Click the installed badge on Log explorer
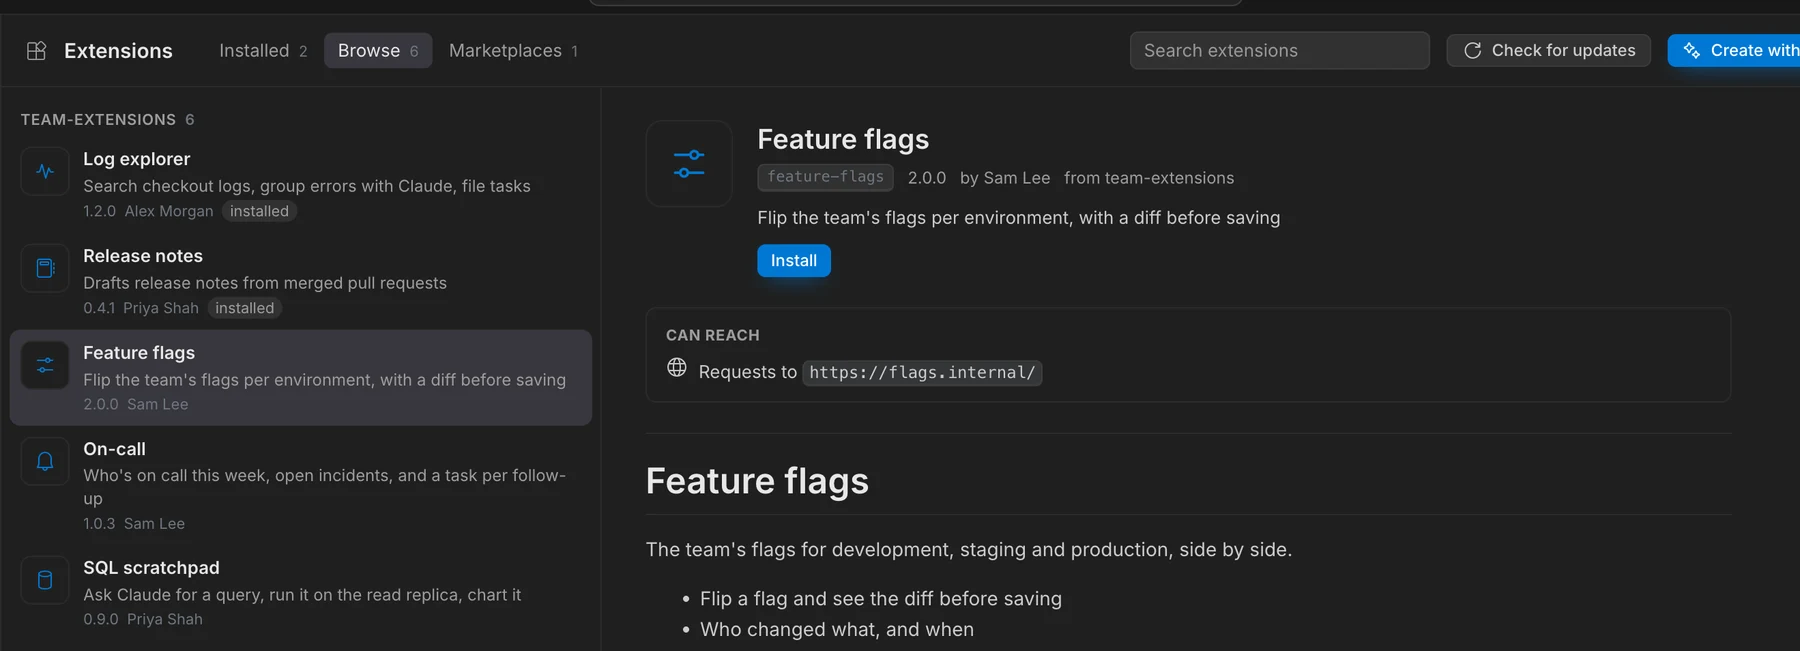Viewport: 1800px width, 651px height. click(259, 211)
